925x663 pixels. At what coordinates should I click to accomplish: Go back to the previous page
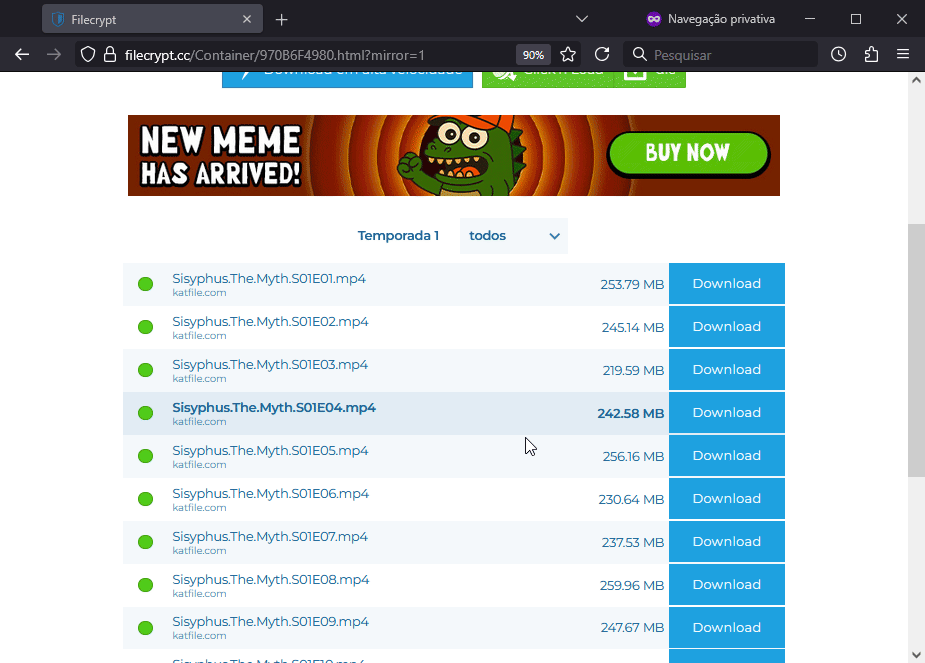click(x=22, y=55)
